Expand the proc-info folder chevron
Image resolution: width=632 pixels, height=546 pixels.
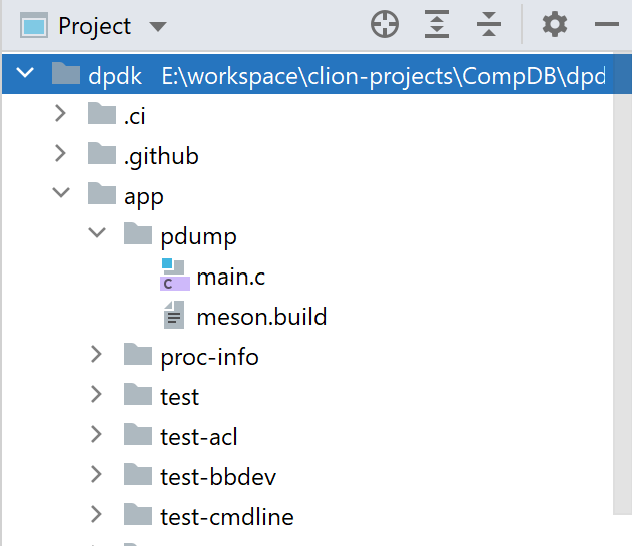96,354
